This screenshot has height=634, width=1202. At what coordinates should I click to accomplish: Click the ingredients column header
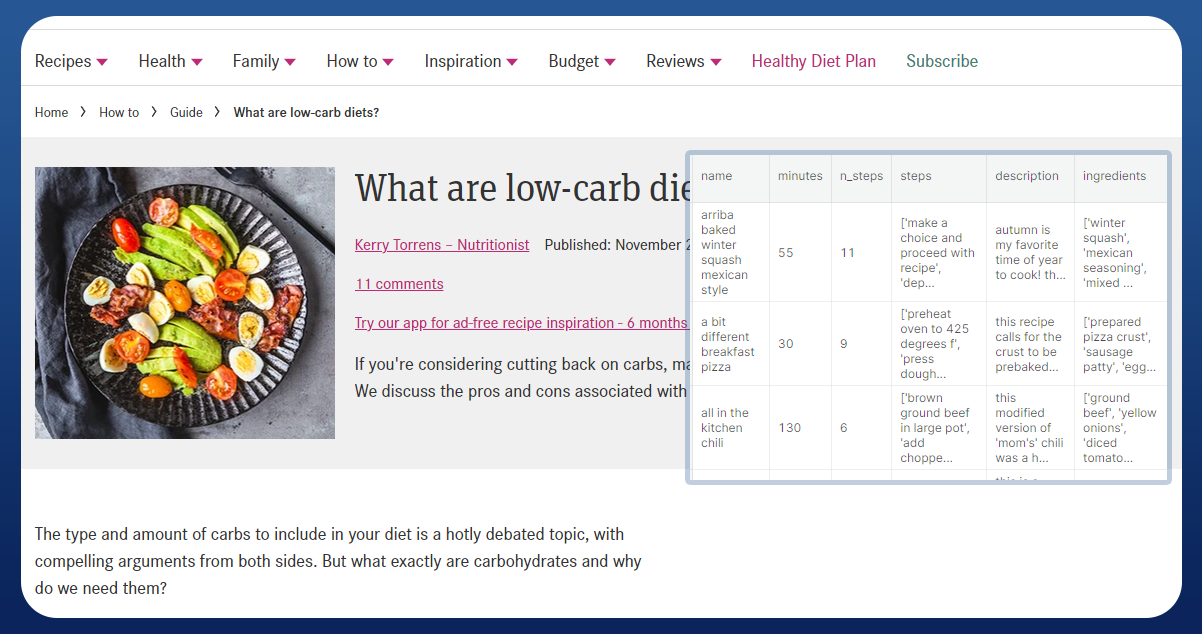[1114, 176]
